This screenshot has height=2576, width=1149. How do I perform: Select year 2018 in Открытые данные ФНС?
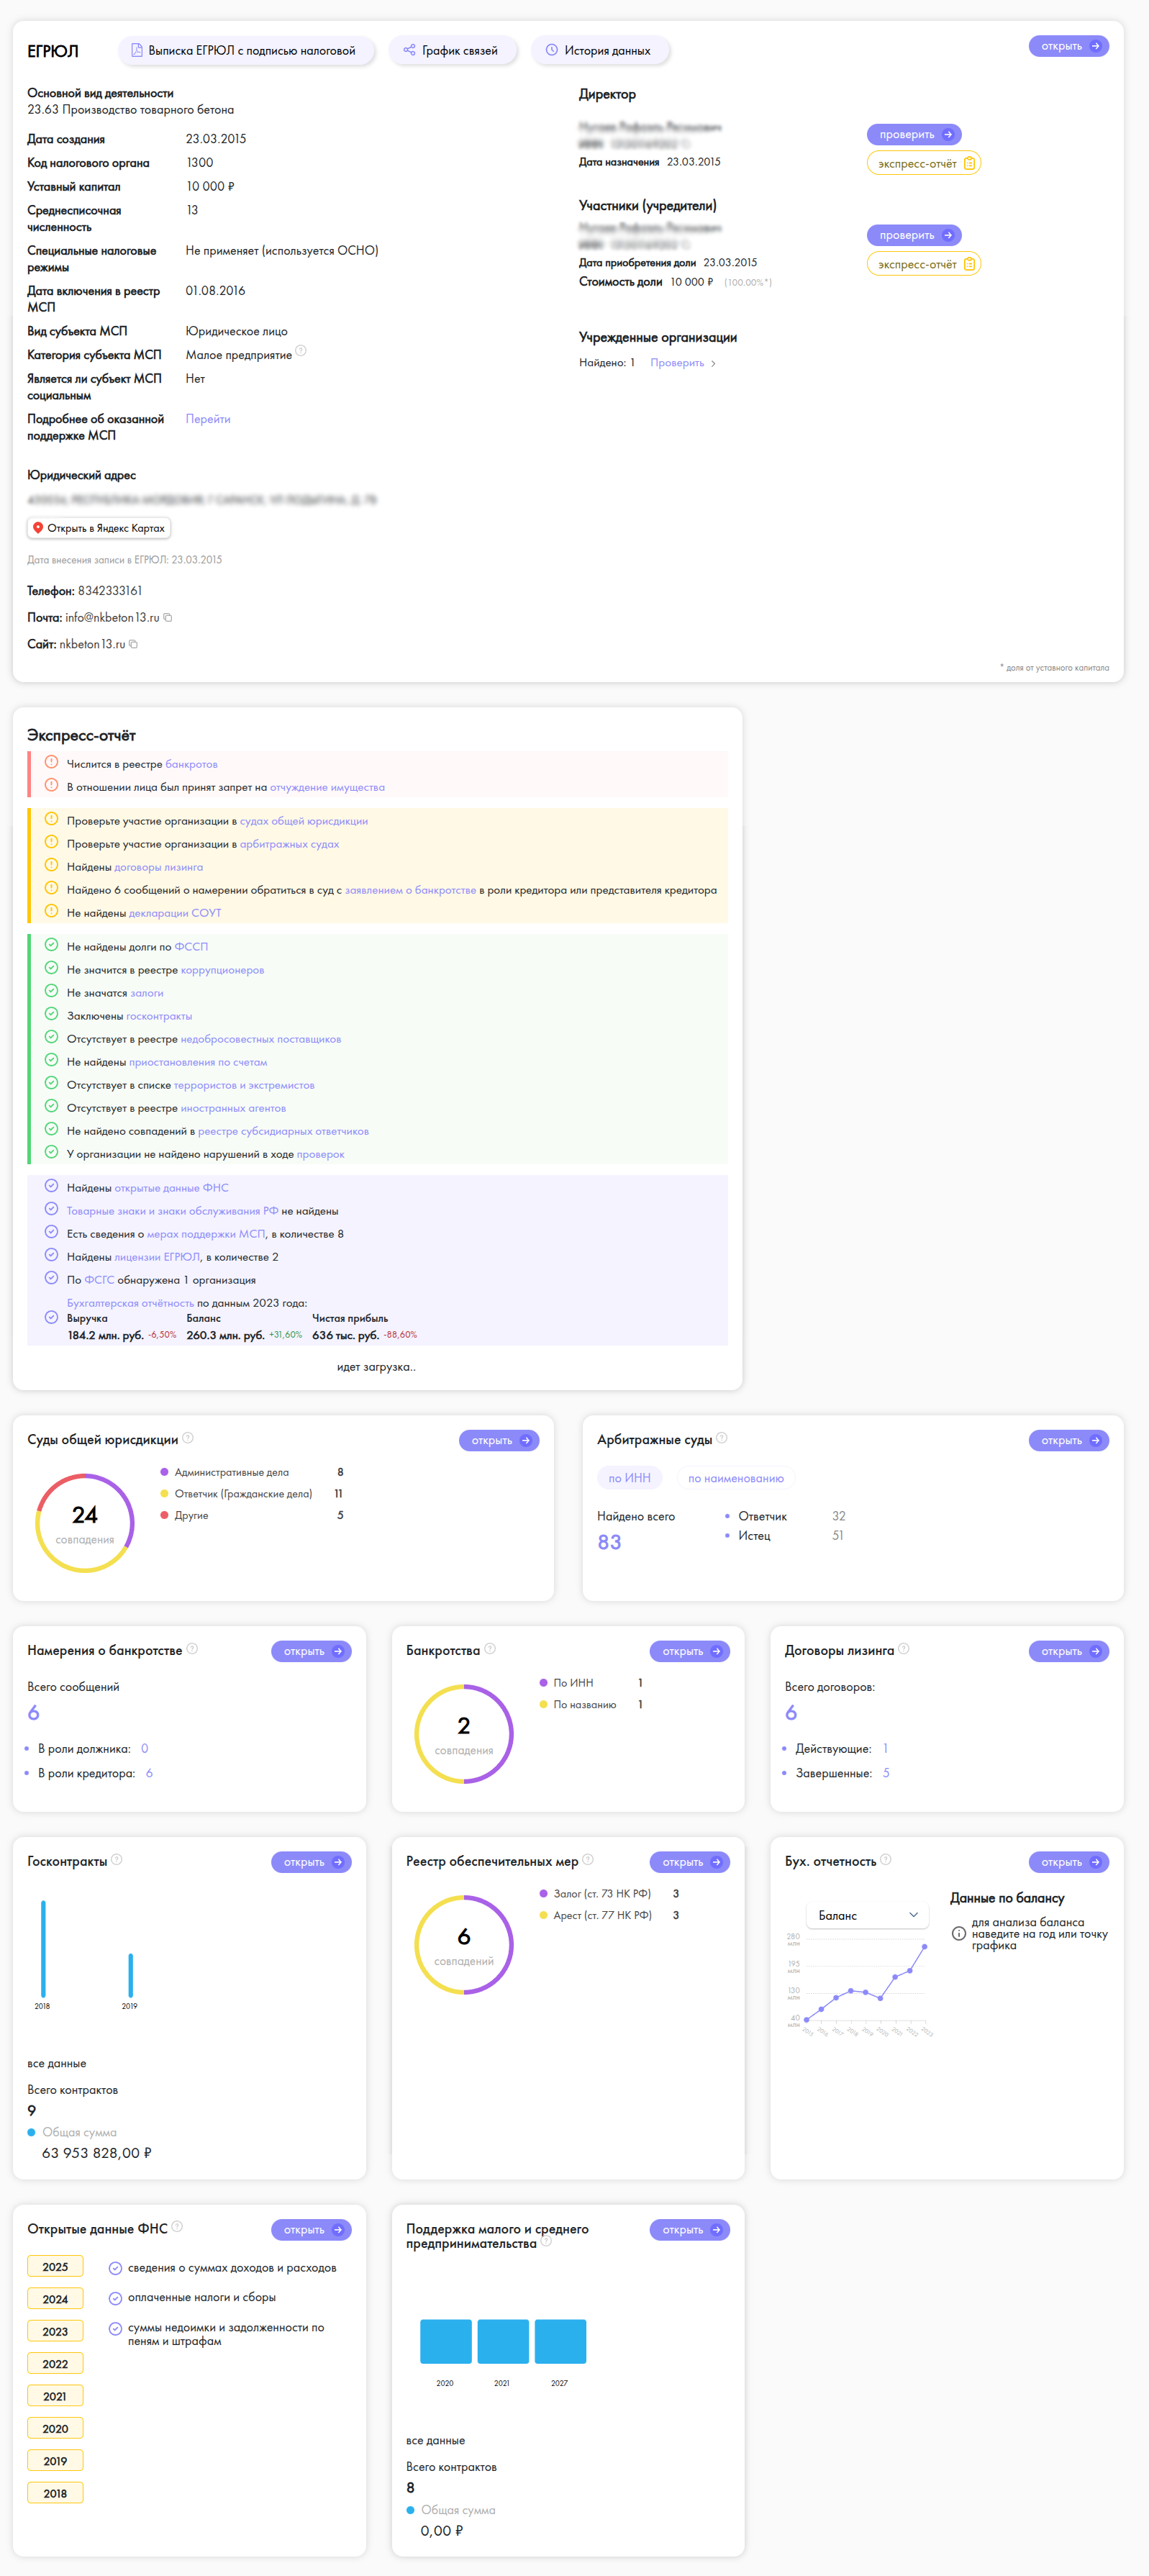point(55,2494)
